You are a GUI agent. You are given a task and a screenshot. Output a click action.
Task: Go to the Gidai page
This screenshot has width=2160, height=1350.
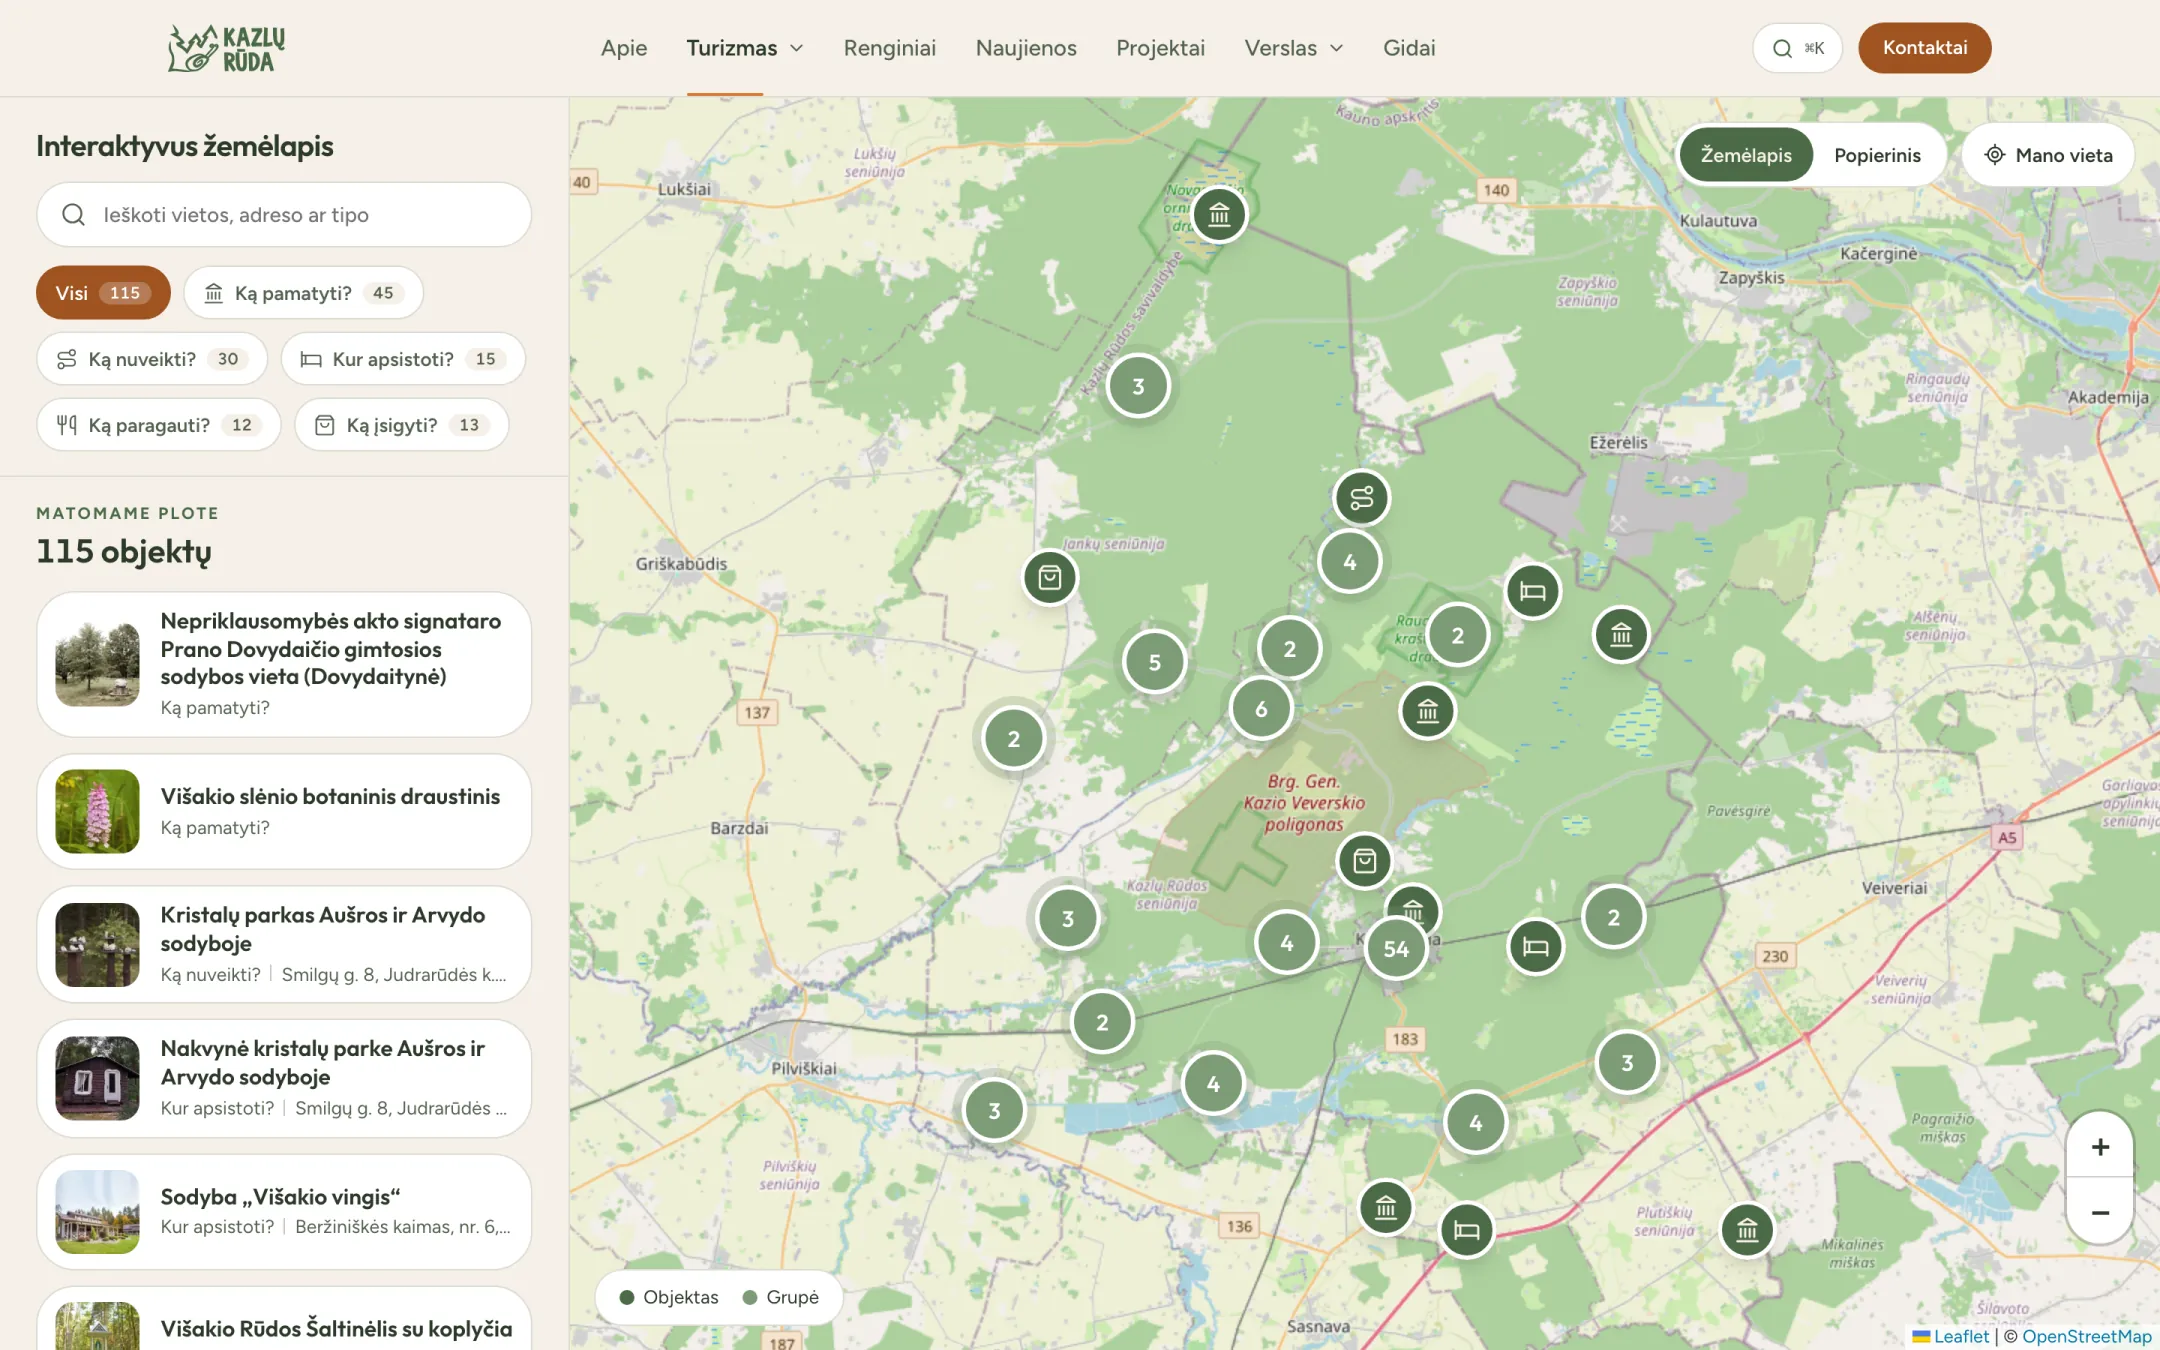pyautogui.click(x=1409, y=48)
